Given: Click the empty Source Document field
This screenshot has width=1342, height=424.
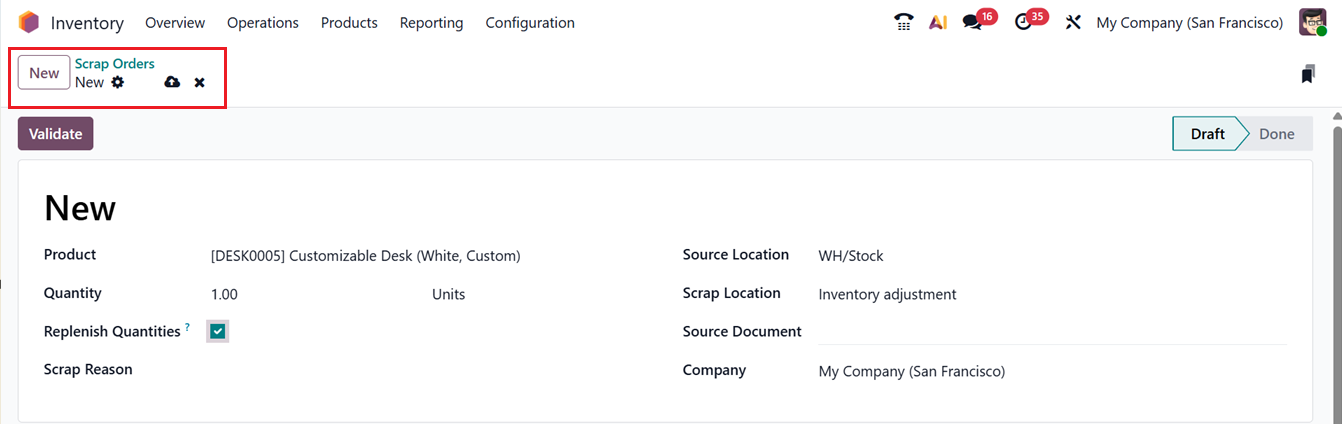Looking at the screenshot, I should 1052,332.
